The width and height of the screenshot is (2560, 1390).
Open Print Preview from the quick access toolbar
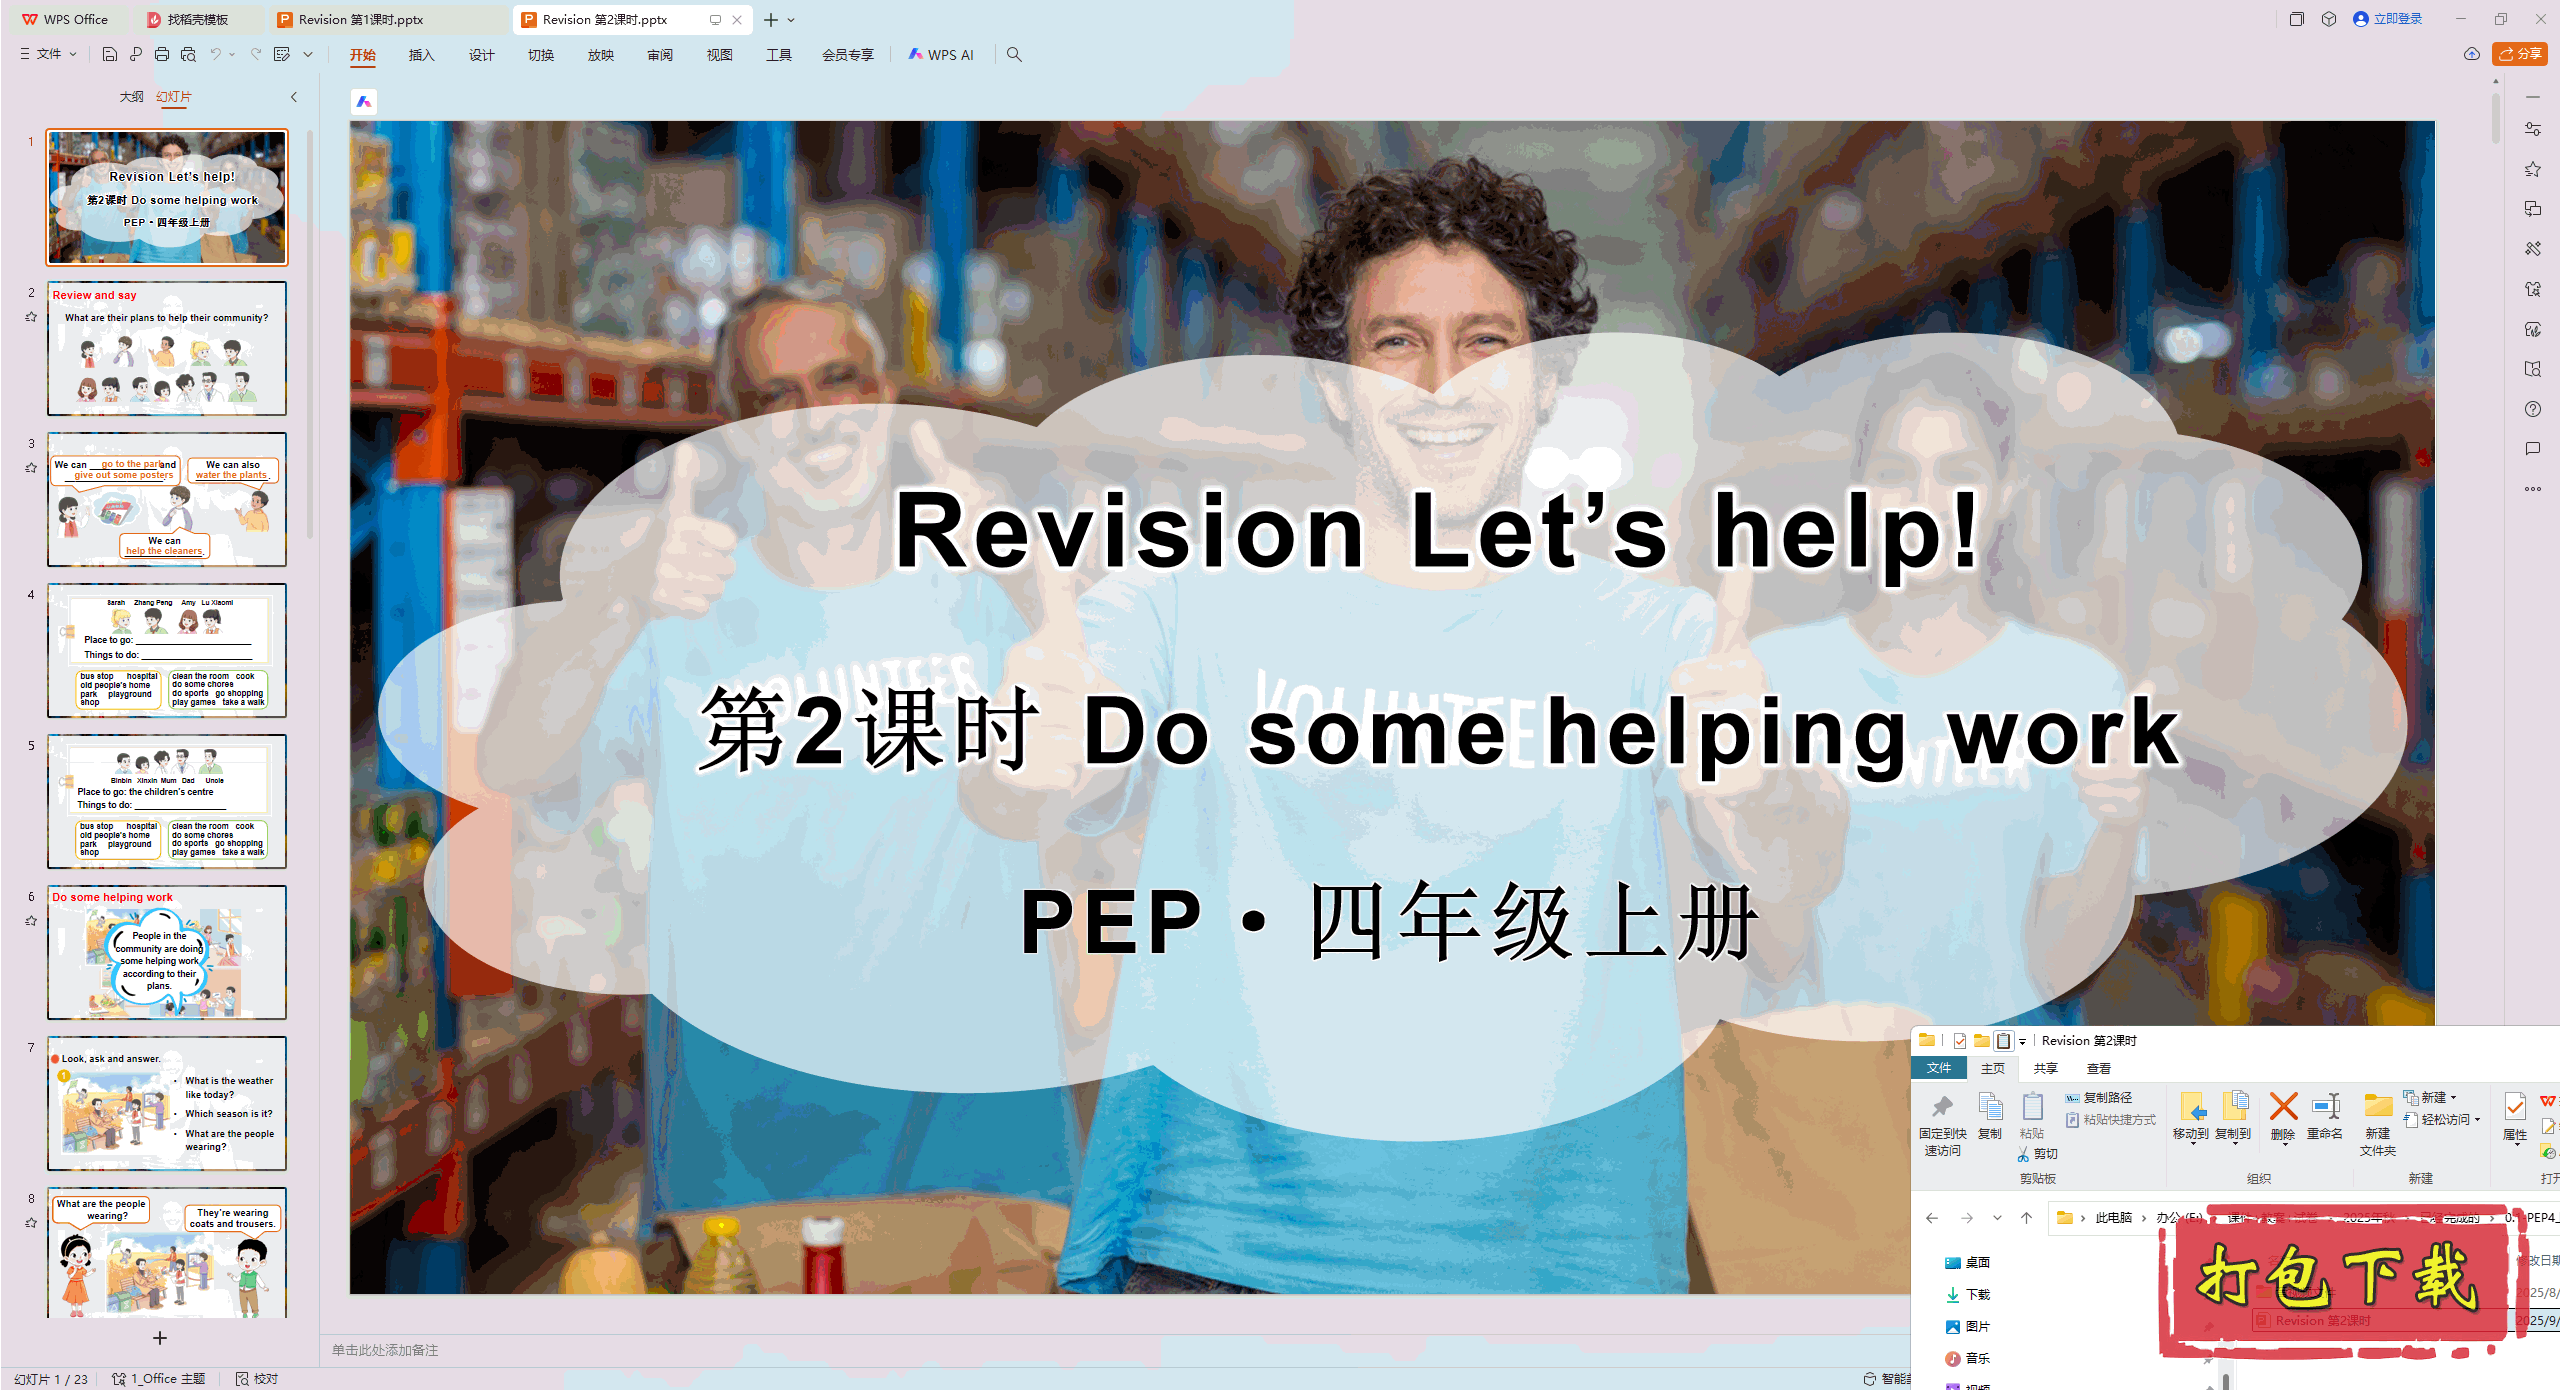[190, 54]
